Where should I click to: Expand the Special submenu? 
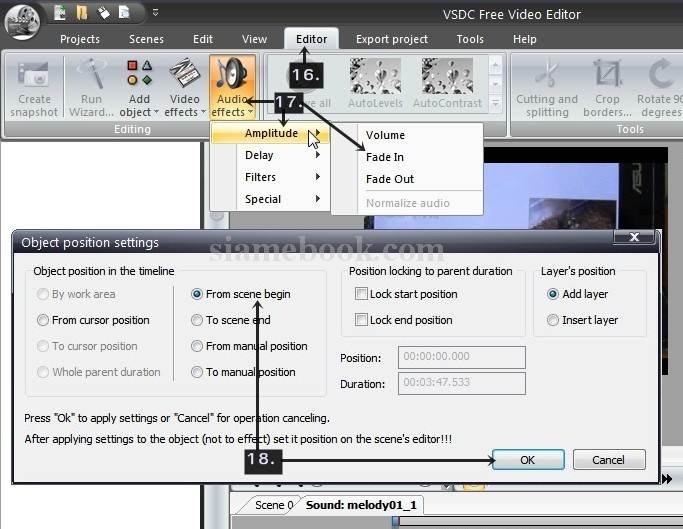(x=270, y=199)
